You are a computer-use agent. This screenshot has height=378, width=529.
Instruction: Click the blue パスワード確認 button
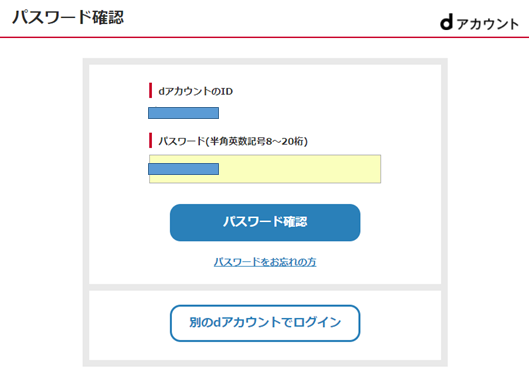tap(265, 222)
